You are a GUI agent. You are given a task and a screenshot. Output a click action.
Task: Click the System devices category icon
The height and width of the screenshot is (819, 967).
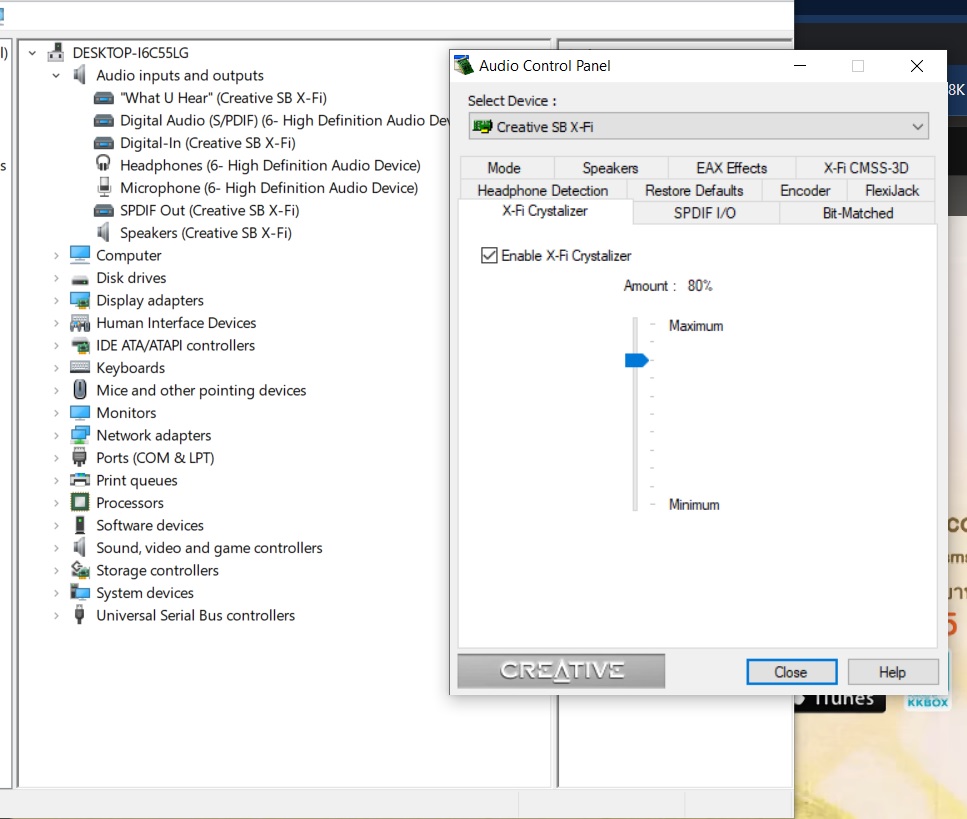[80, 593]
